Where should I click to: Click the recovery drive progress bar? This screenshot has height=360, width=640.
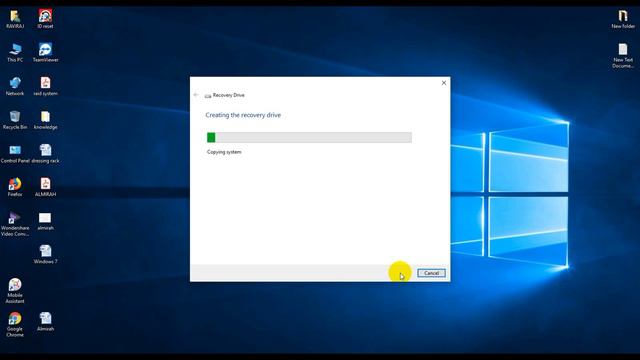click(x=309, y=138)
